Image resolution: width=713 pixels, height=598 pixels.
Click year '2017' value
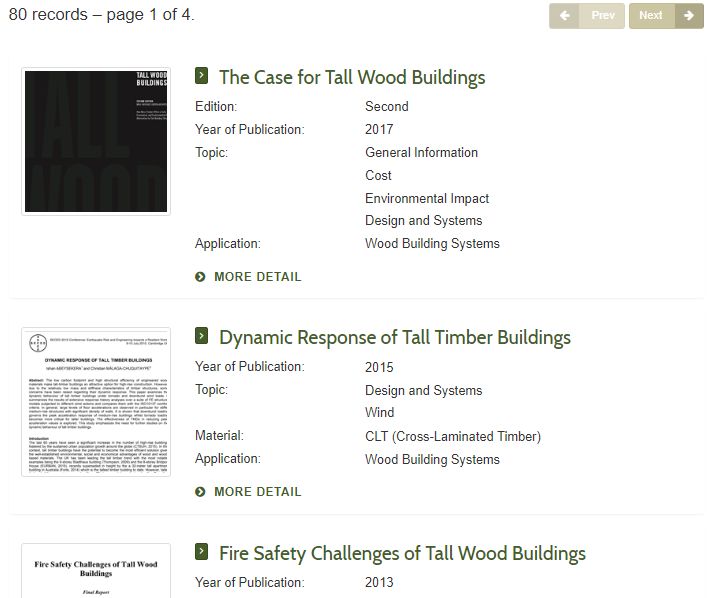(x=379, y=129)
